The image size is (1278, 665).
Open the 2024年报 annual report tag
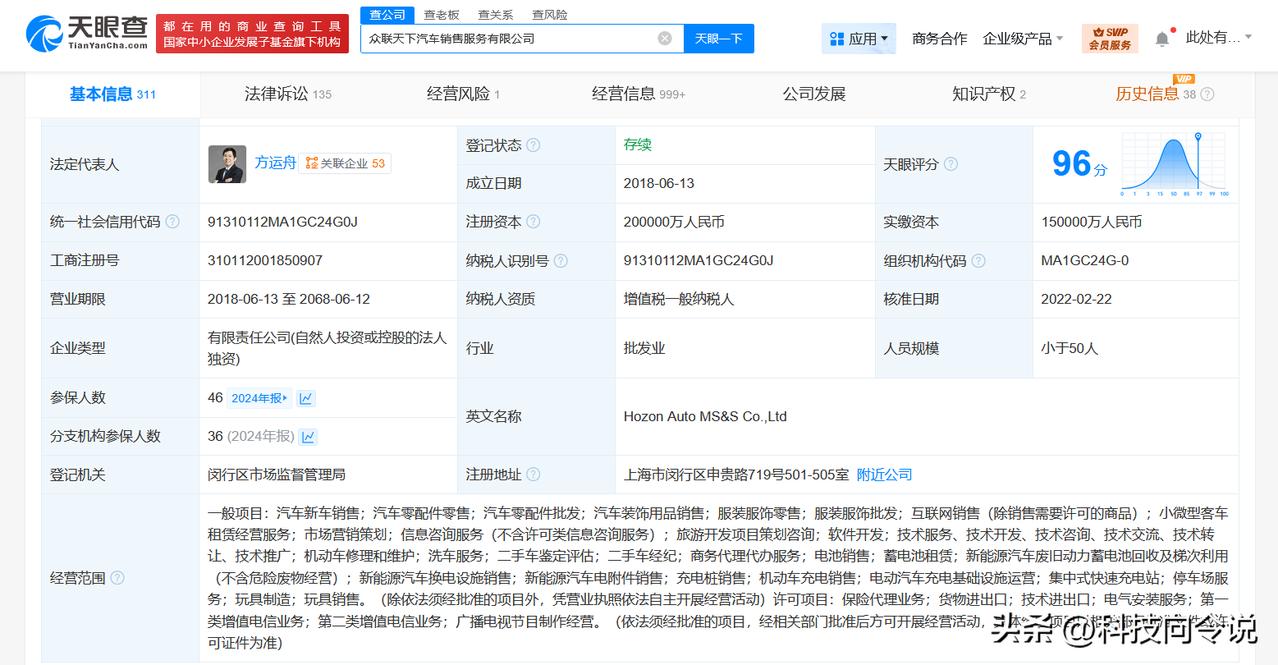point(260,398)
